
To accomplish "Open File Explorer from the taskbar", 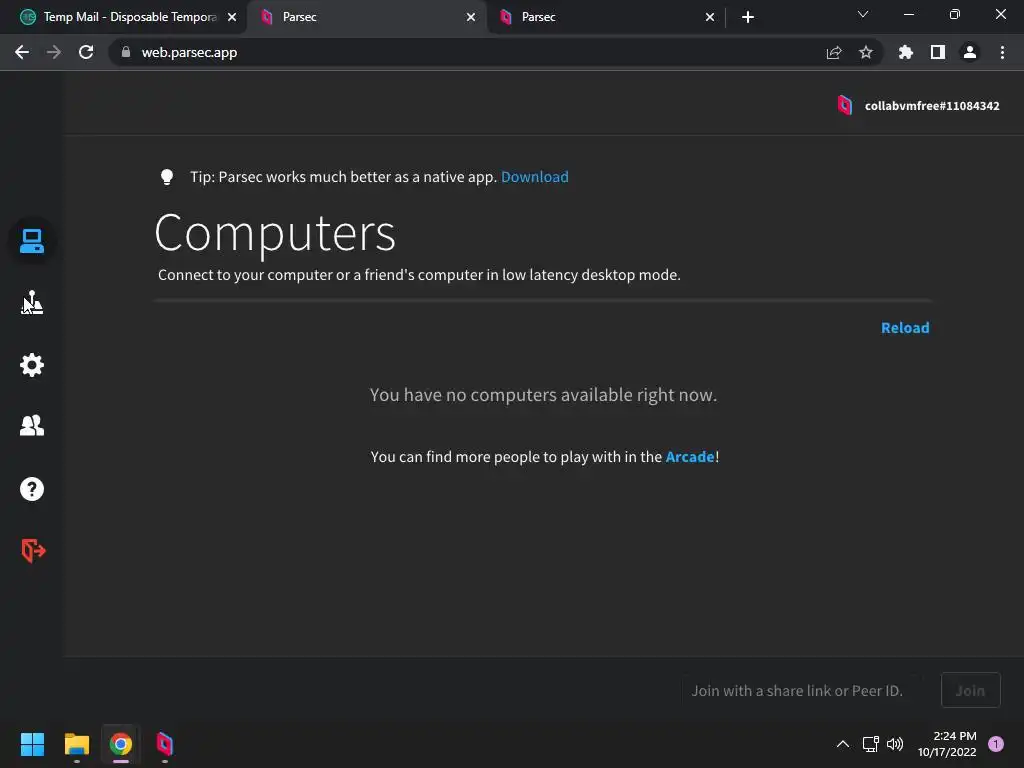I will click(x=76, y=744).
